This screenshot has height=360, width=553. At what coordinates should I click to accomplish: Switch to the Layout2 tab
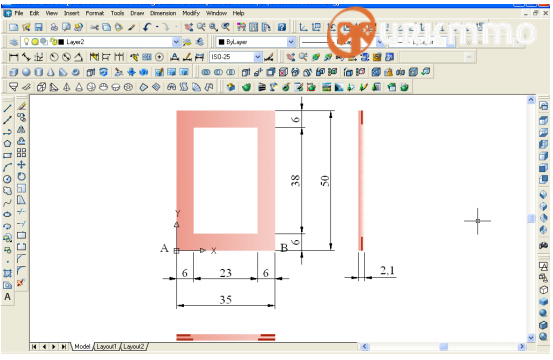pyautogui.click(x=133, y=347)
